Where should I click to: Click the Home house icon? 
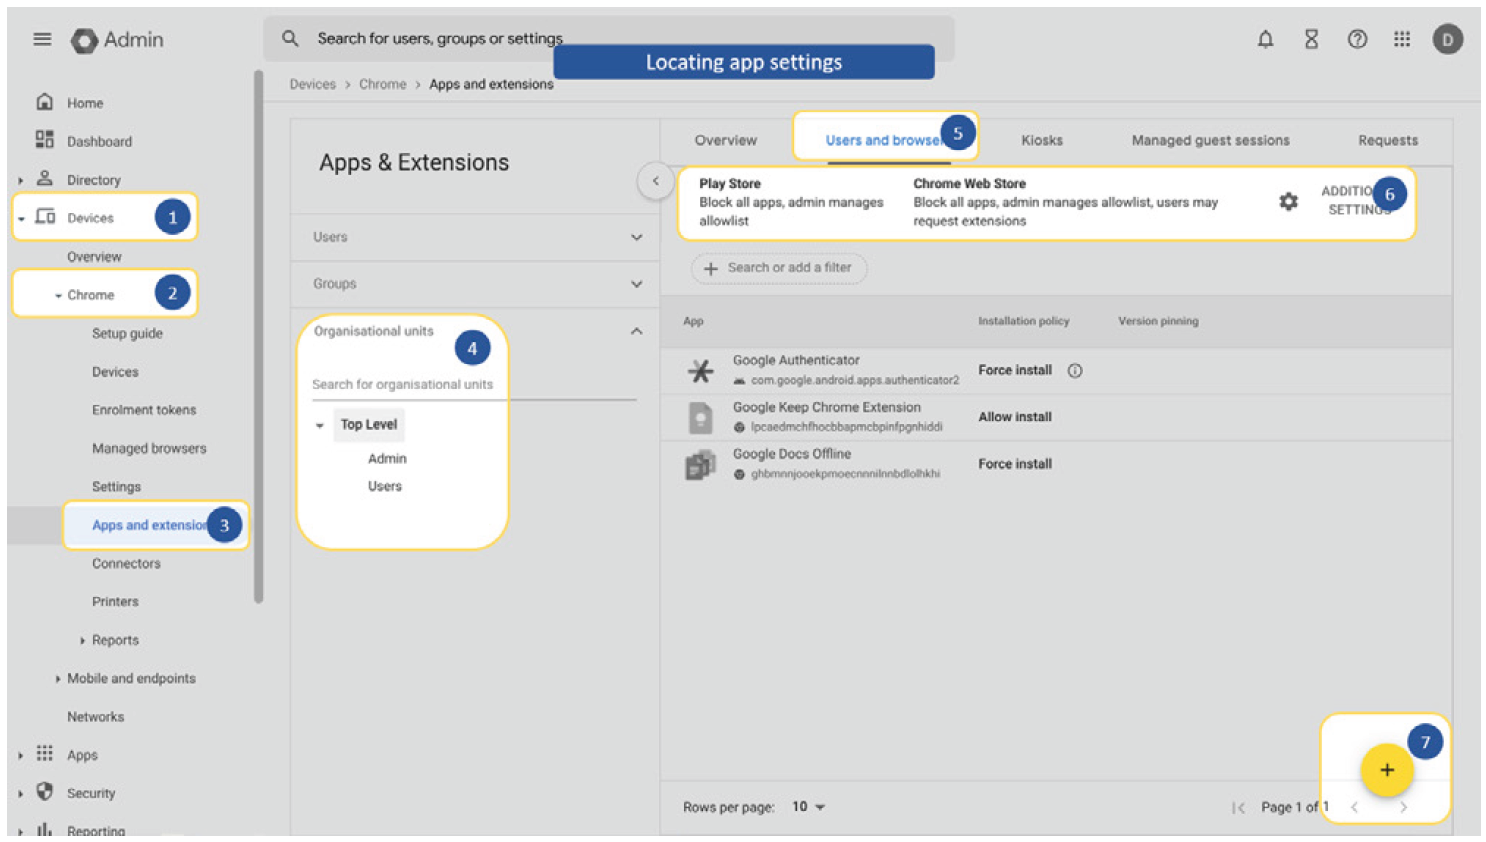pos(44,102)
